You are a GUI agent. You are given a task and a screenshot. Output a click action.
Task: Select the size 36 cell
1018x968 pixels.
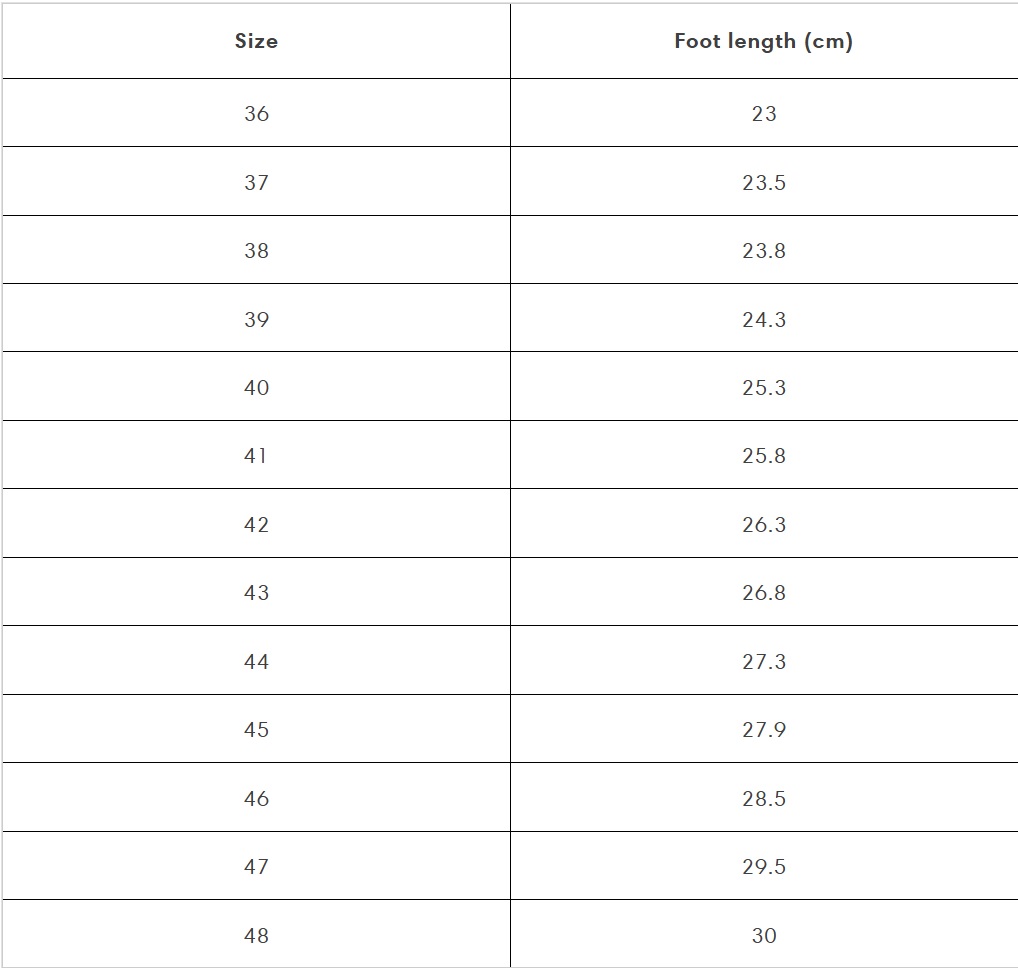click(x=256, y=113)
